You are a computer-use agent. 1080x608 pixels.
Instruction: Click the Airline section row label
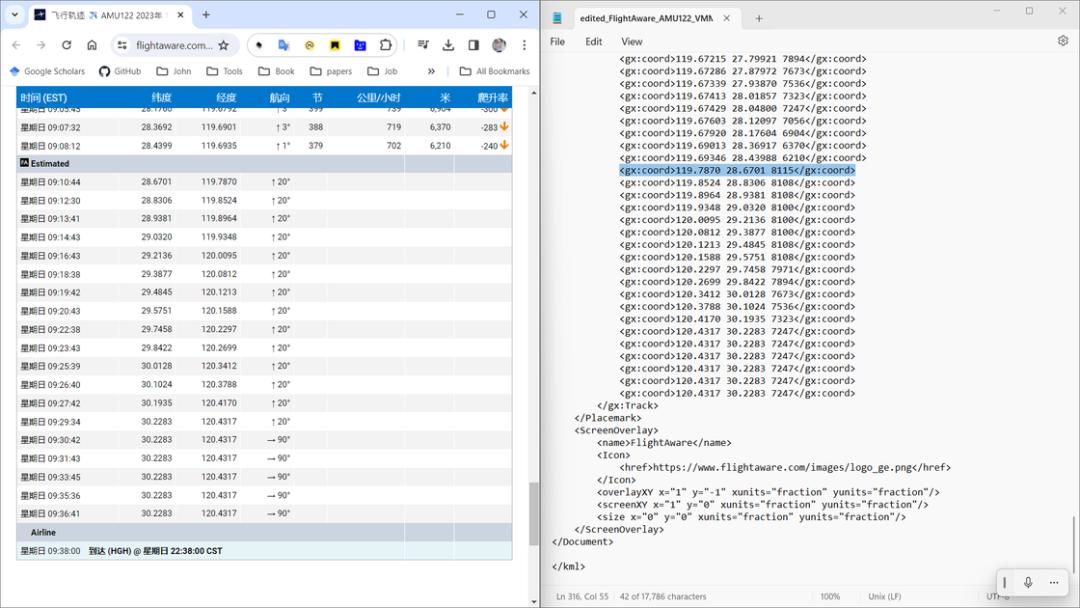click(43, 532)
